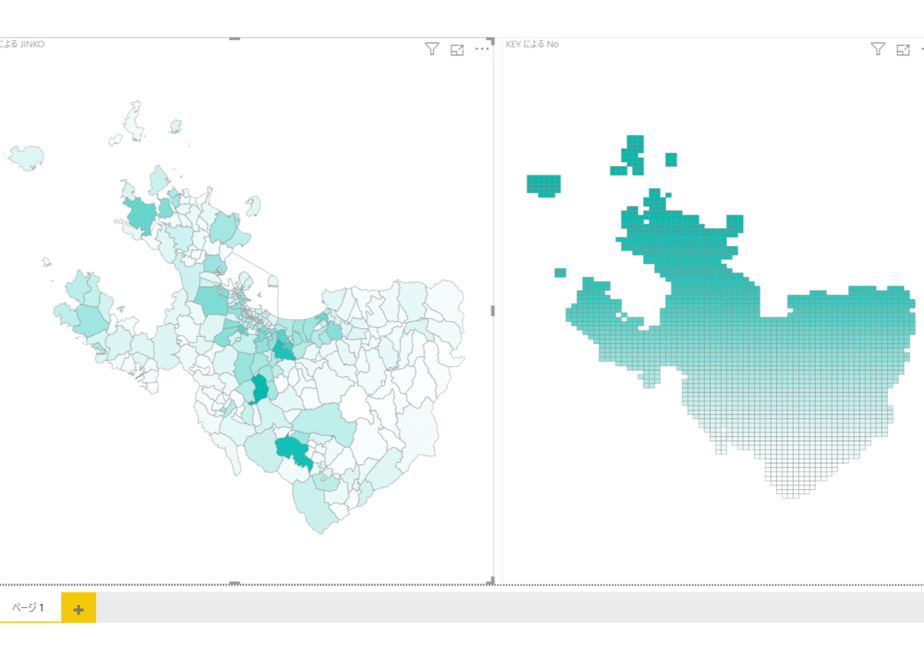Click the JINKO visual title text
The image size is (924, 660).
tap(22, 44)
